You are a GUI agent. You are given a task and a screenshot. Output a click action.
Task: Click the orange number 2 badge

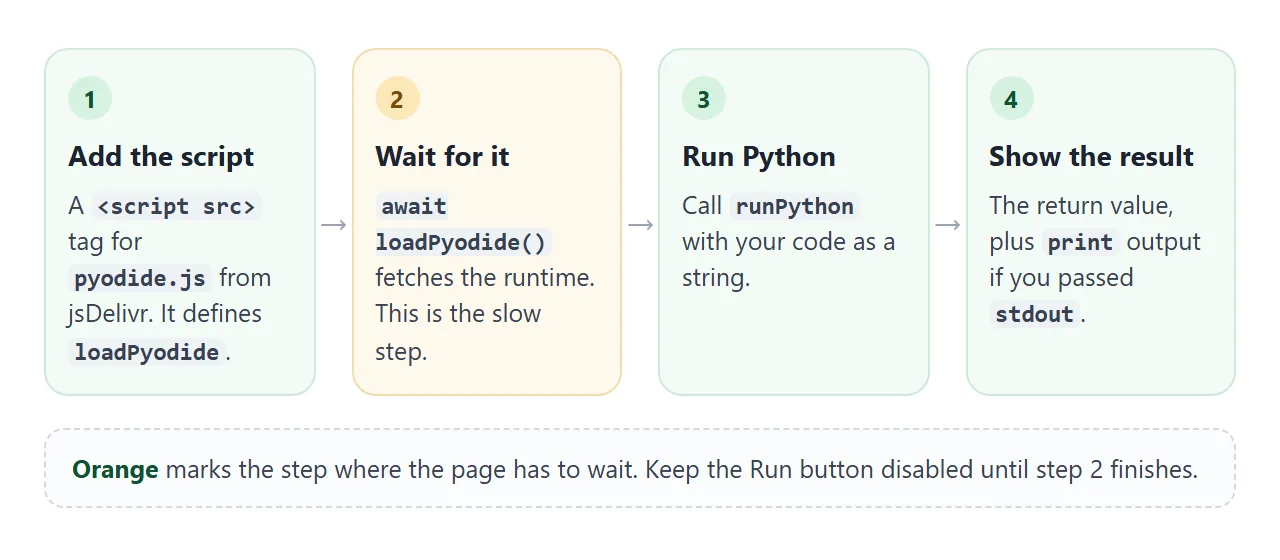click(397, 99)
